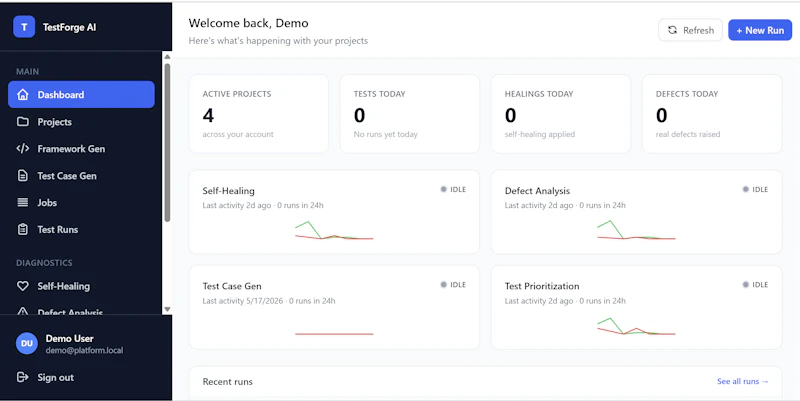Image resolution: width=800 pixels, height=401 pixels.
Task: Click the Sign out arrow icon
Action: click(x=22, y=377)
